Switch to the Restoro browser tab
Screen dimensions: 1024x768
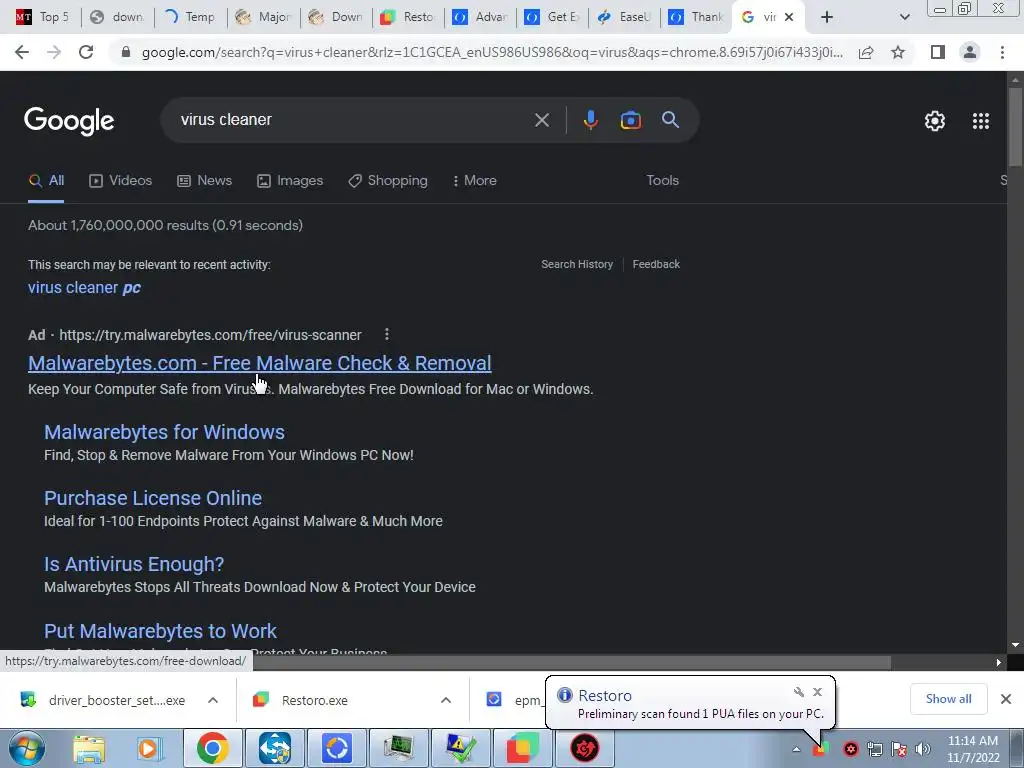tap(409, 17)
